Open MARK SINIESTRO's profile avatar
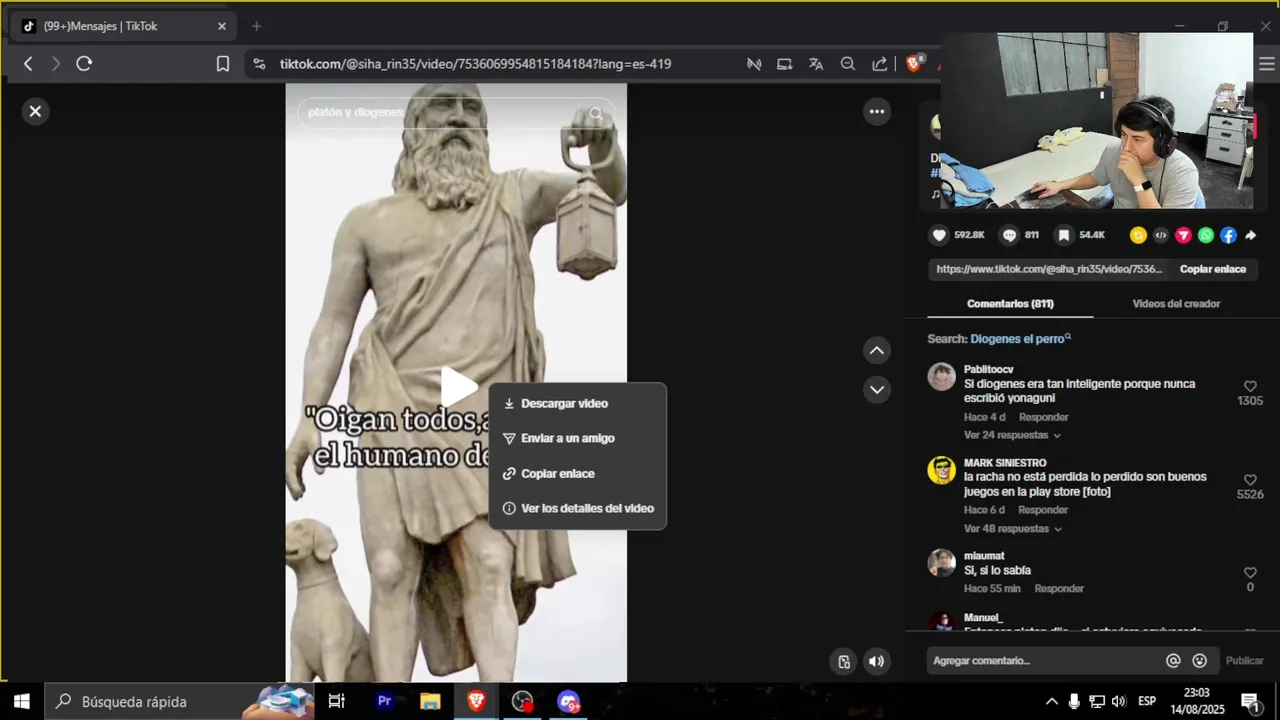This screenshot has height=720, width=1280. click(941, 470)
